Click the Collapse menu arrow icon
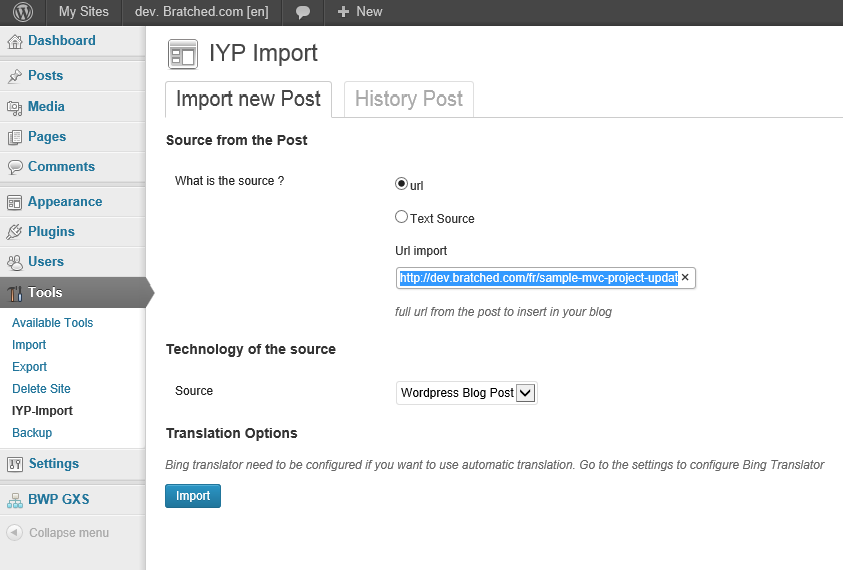Image resolution: width=843 pixels, height=570 pixels. [x=15, y=532]
